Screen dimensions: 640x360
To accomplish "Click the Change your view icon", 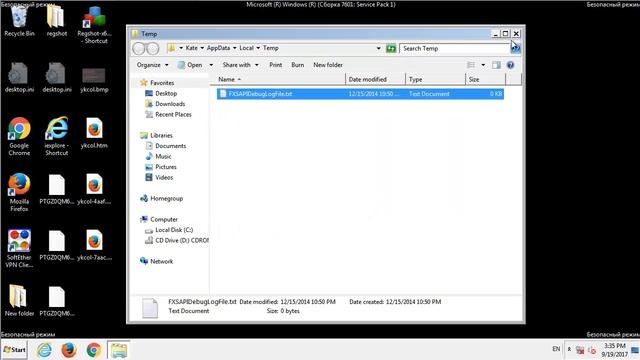I will 471,65.
